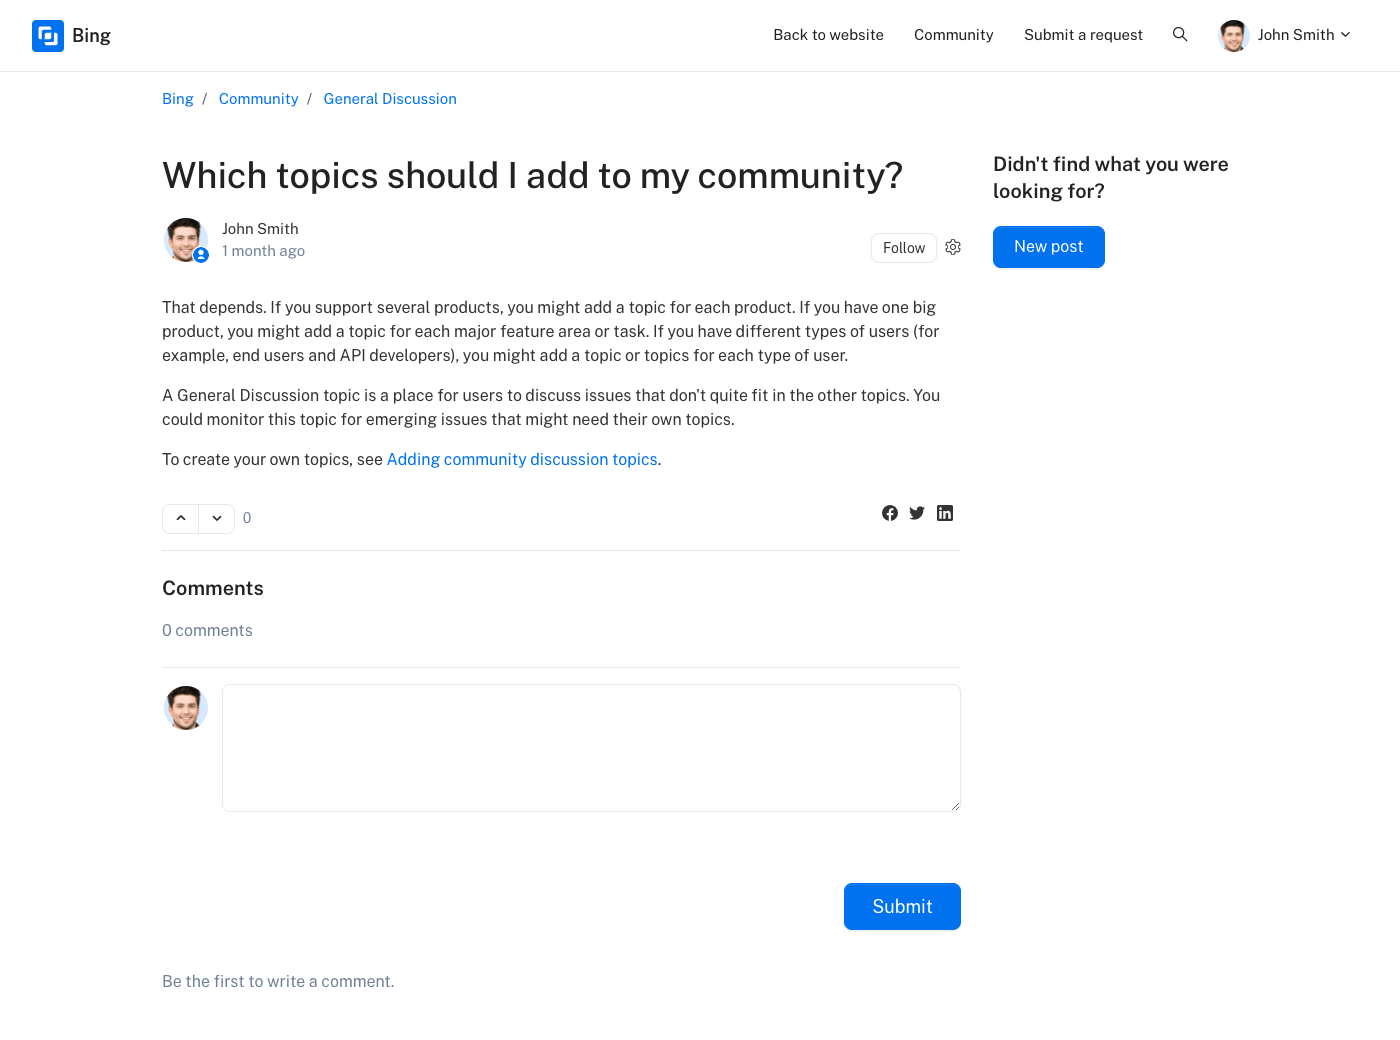The height and width of the screenshot is (1040, 1400).
Task: Click the Bing logo icon
Action: (x=48, y=36)
